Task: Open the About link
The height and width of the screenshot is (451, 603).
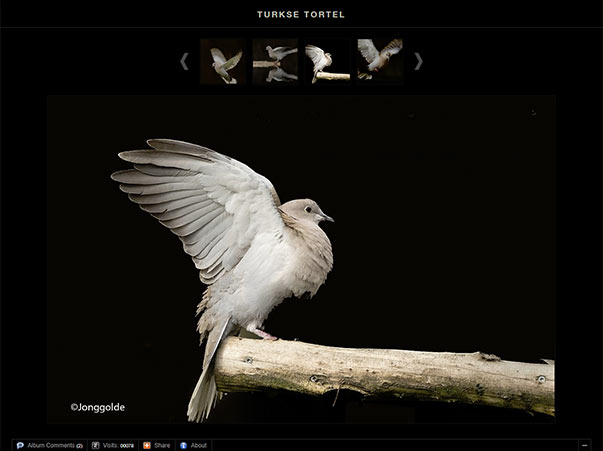Action: 199,445
